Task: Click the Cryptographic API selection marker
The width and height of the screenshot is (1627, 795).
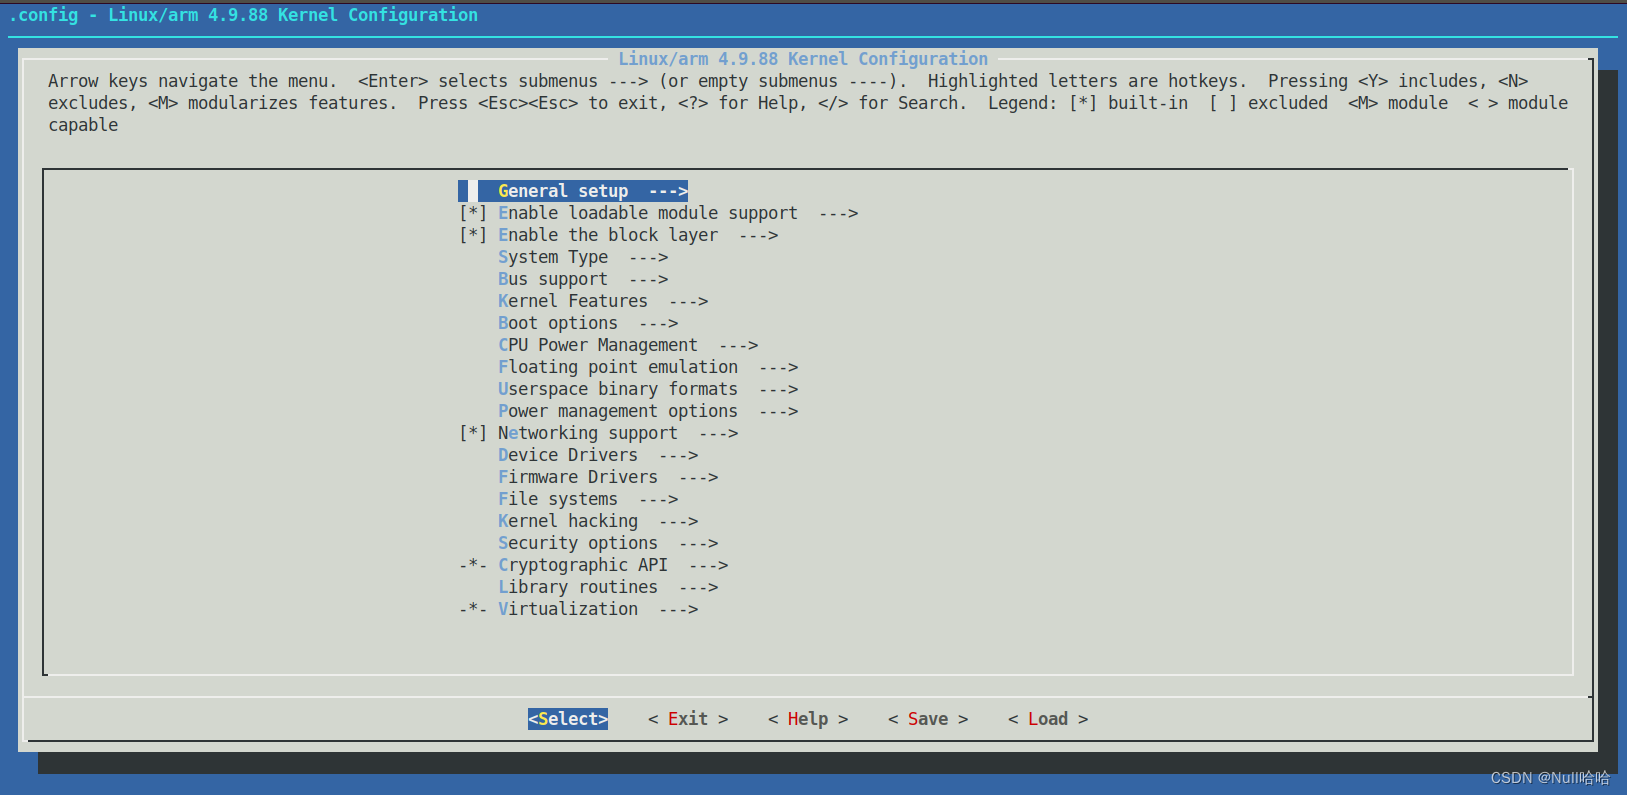Action: click(473, 565)
